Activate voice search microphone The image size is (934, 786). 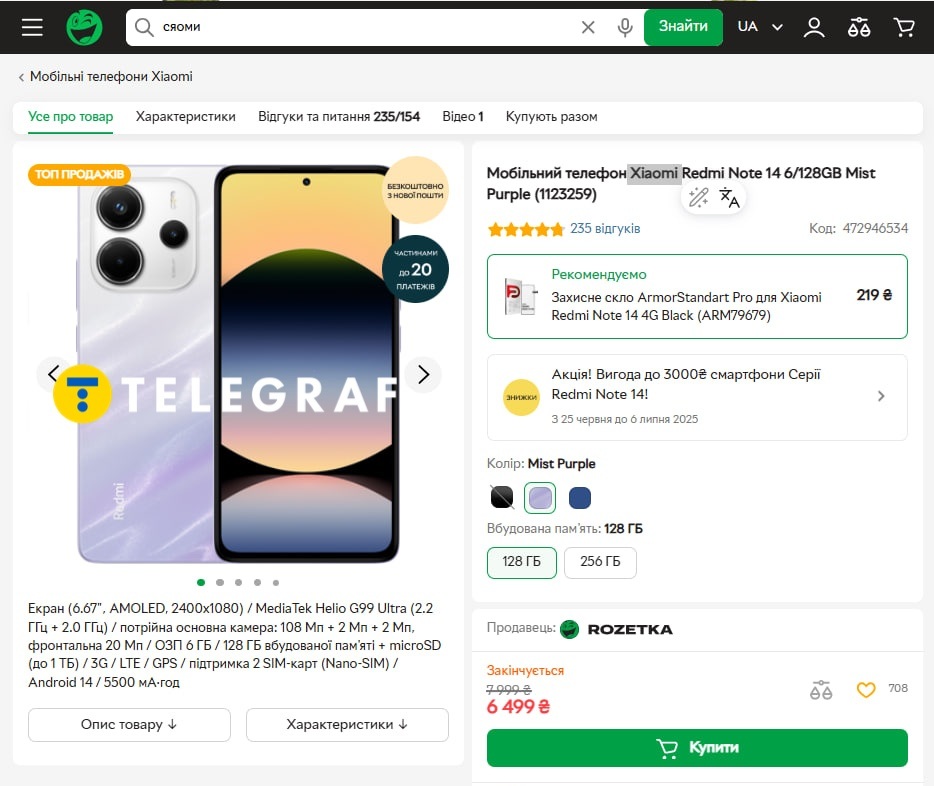click(625, 27)
